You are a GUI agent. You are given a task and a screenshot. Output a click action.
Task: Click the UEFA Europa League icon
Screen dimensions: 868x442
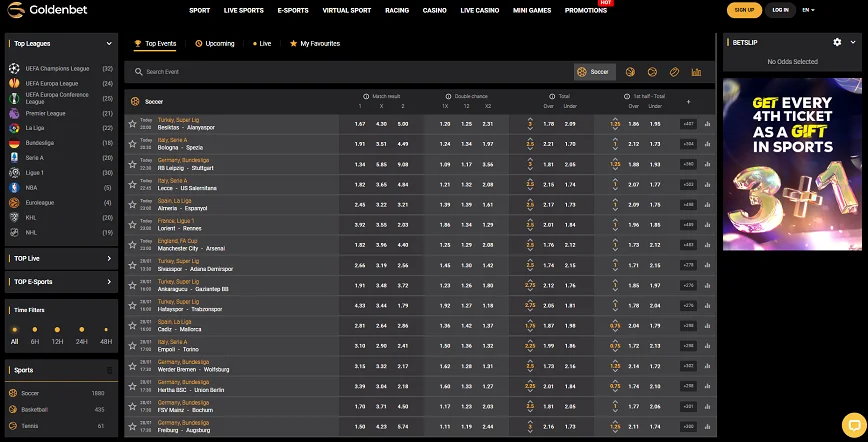point(14,84)
